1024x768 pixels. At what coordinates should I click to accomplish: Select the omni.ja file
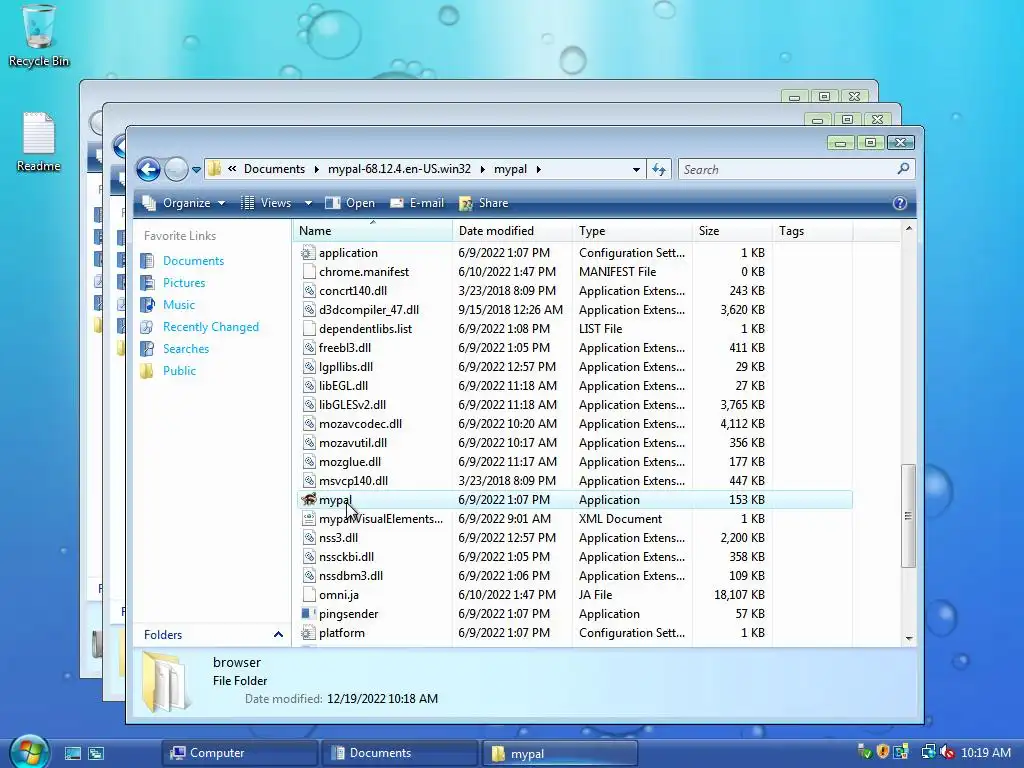[338, 595]
